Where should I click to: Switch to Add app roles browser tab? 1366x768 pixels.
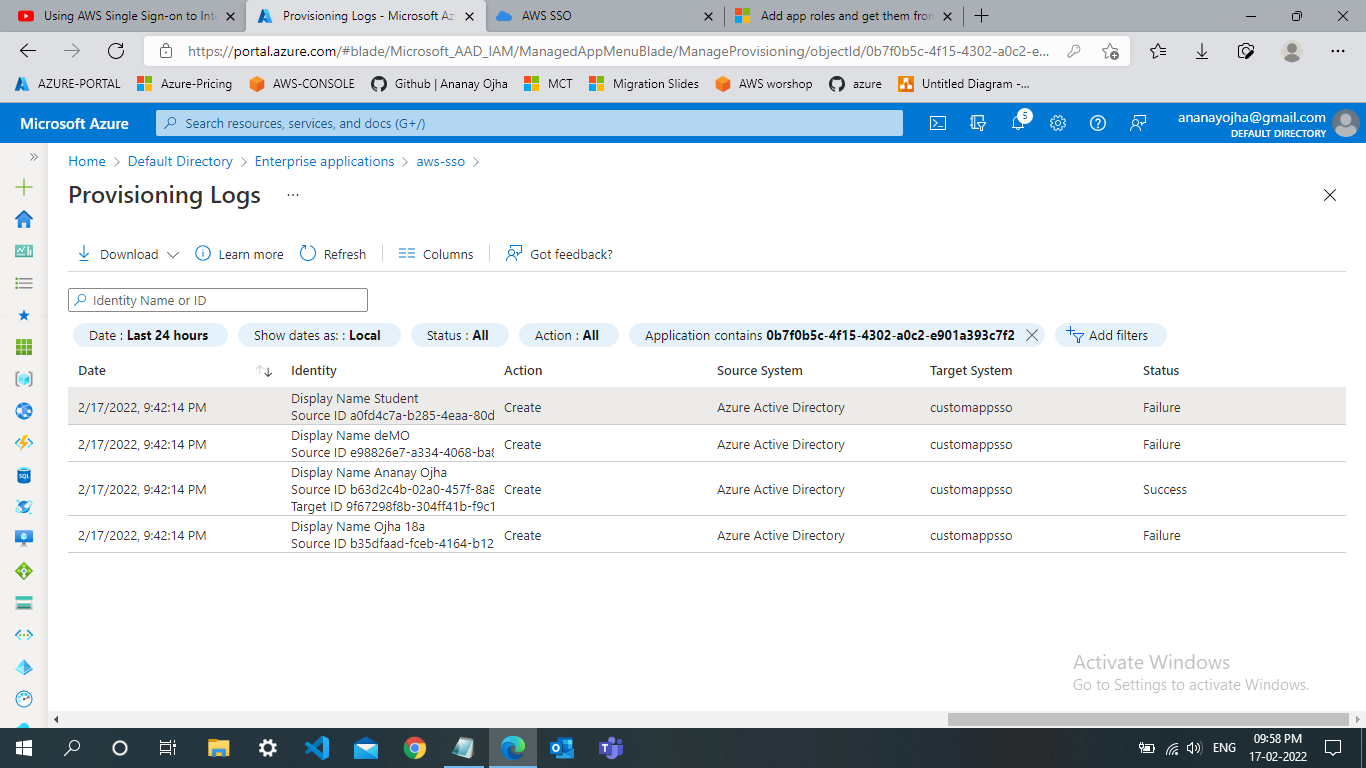(845, 16)
